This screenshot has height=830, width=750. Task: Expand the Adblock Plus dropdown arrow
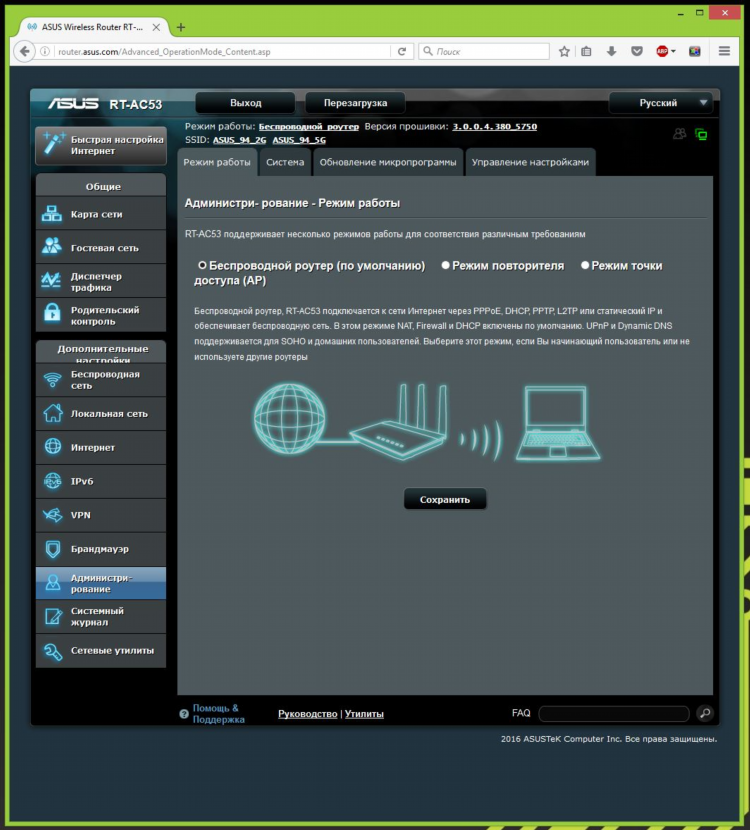point(673,52)
